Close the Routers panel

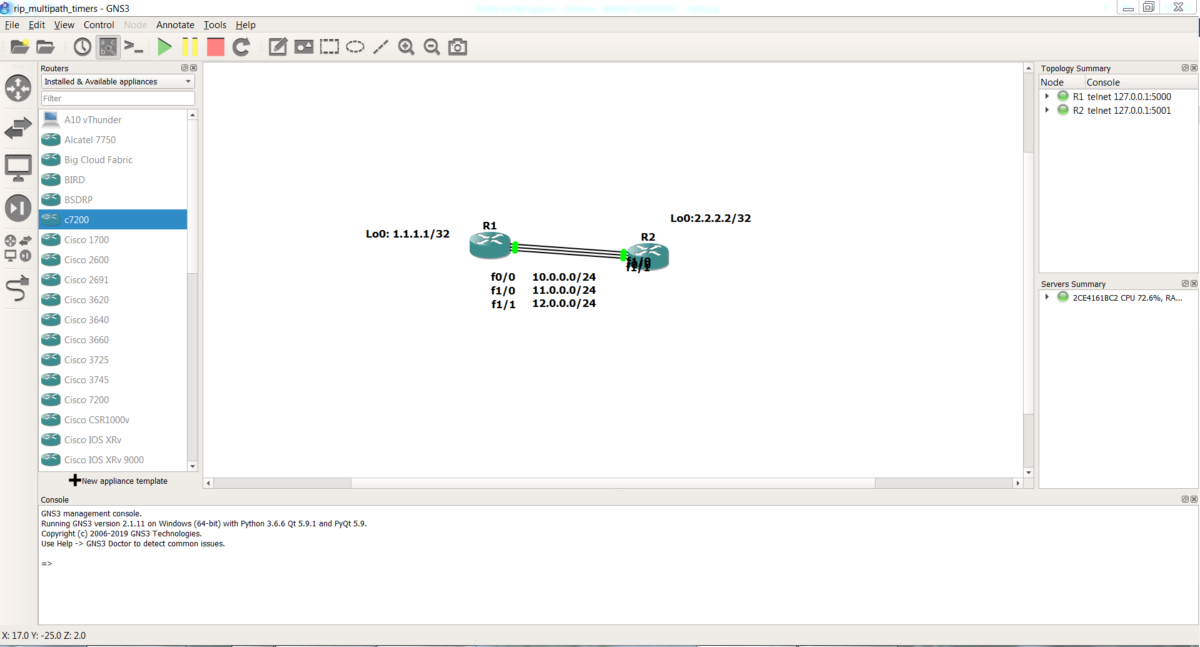coord(194,68)
